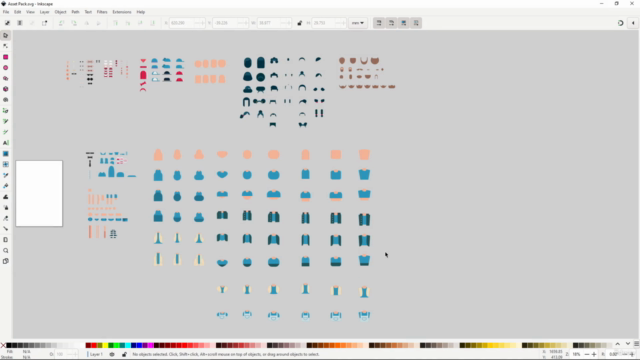Click the W width input field
The width and height of the screenshot is (640, 360).
274,23
